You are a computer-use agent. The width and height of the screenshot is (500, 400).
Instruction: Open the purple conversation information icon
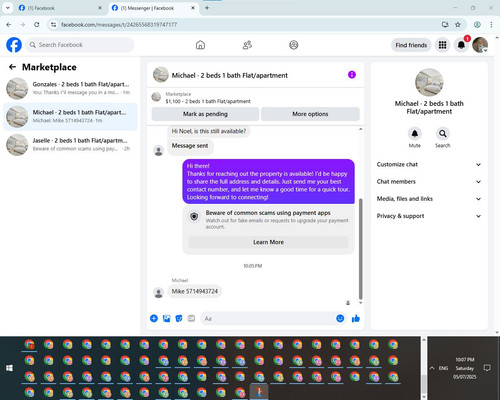coord(352,75)
